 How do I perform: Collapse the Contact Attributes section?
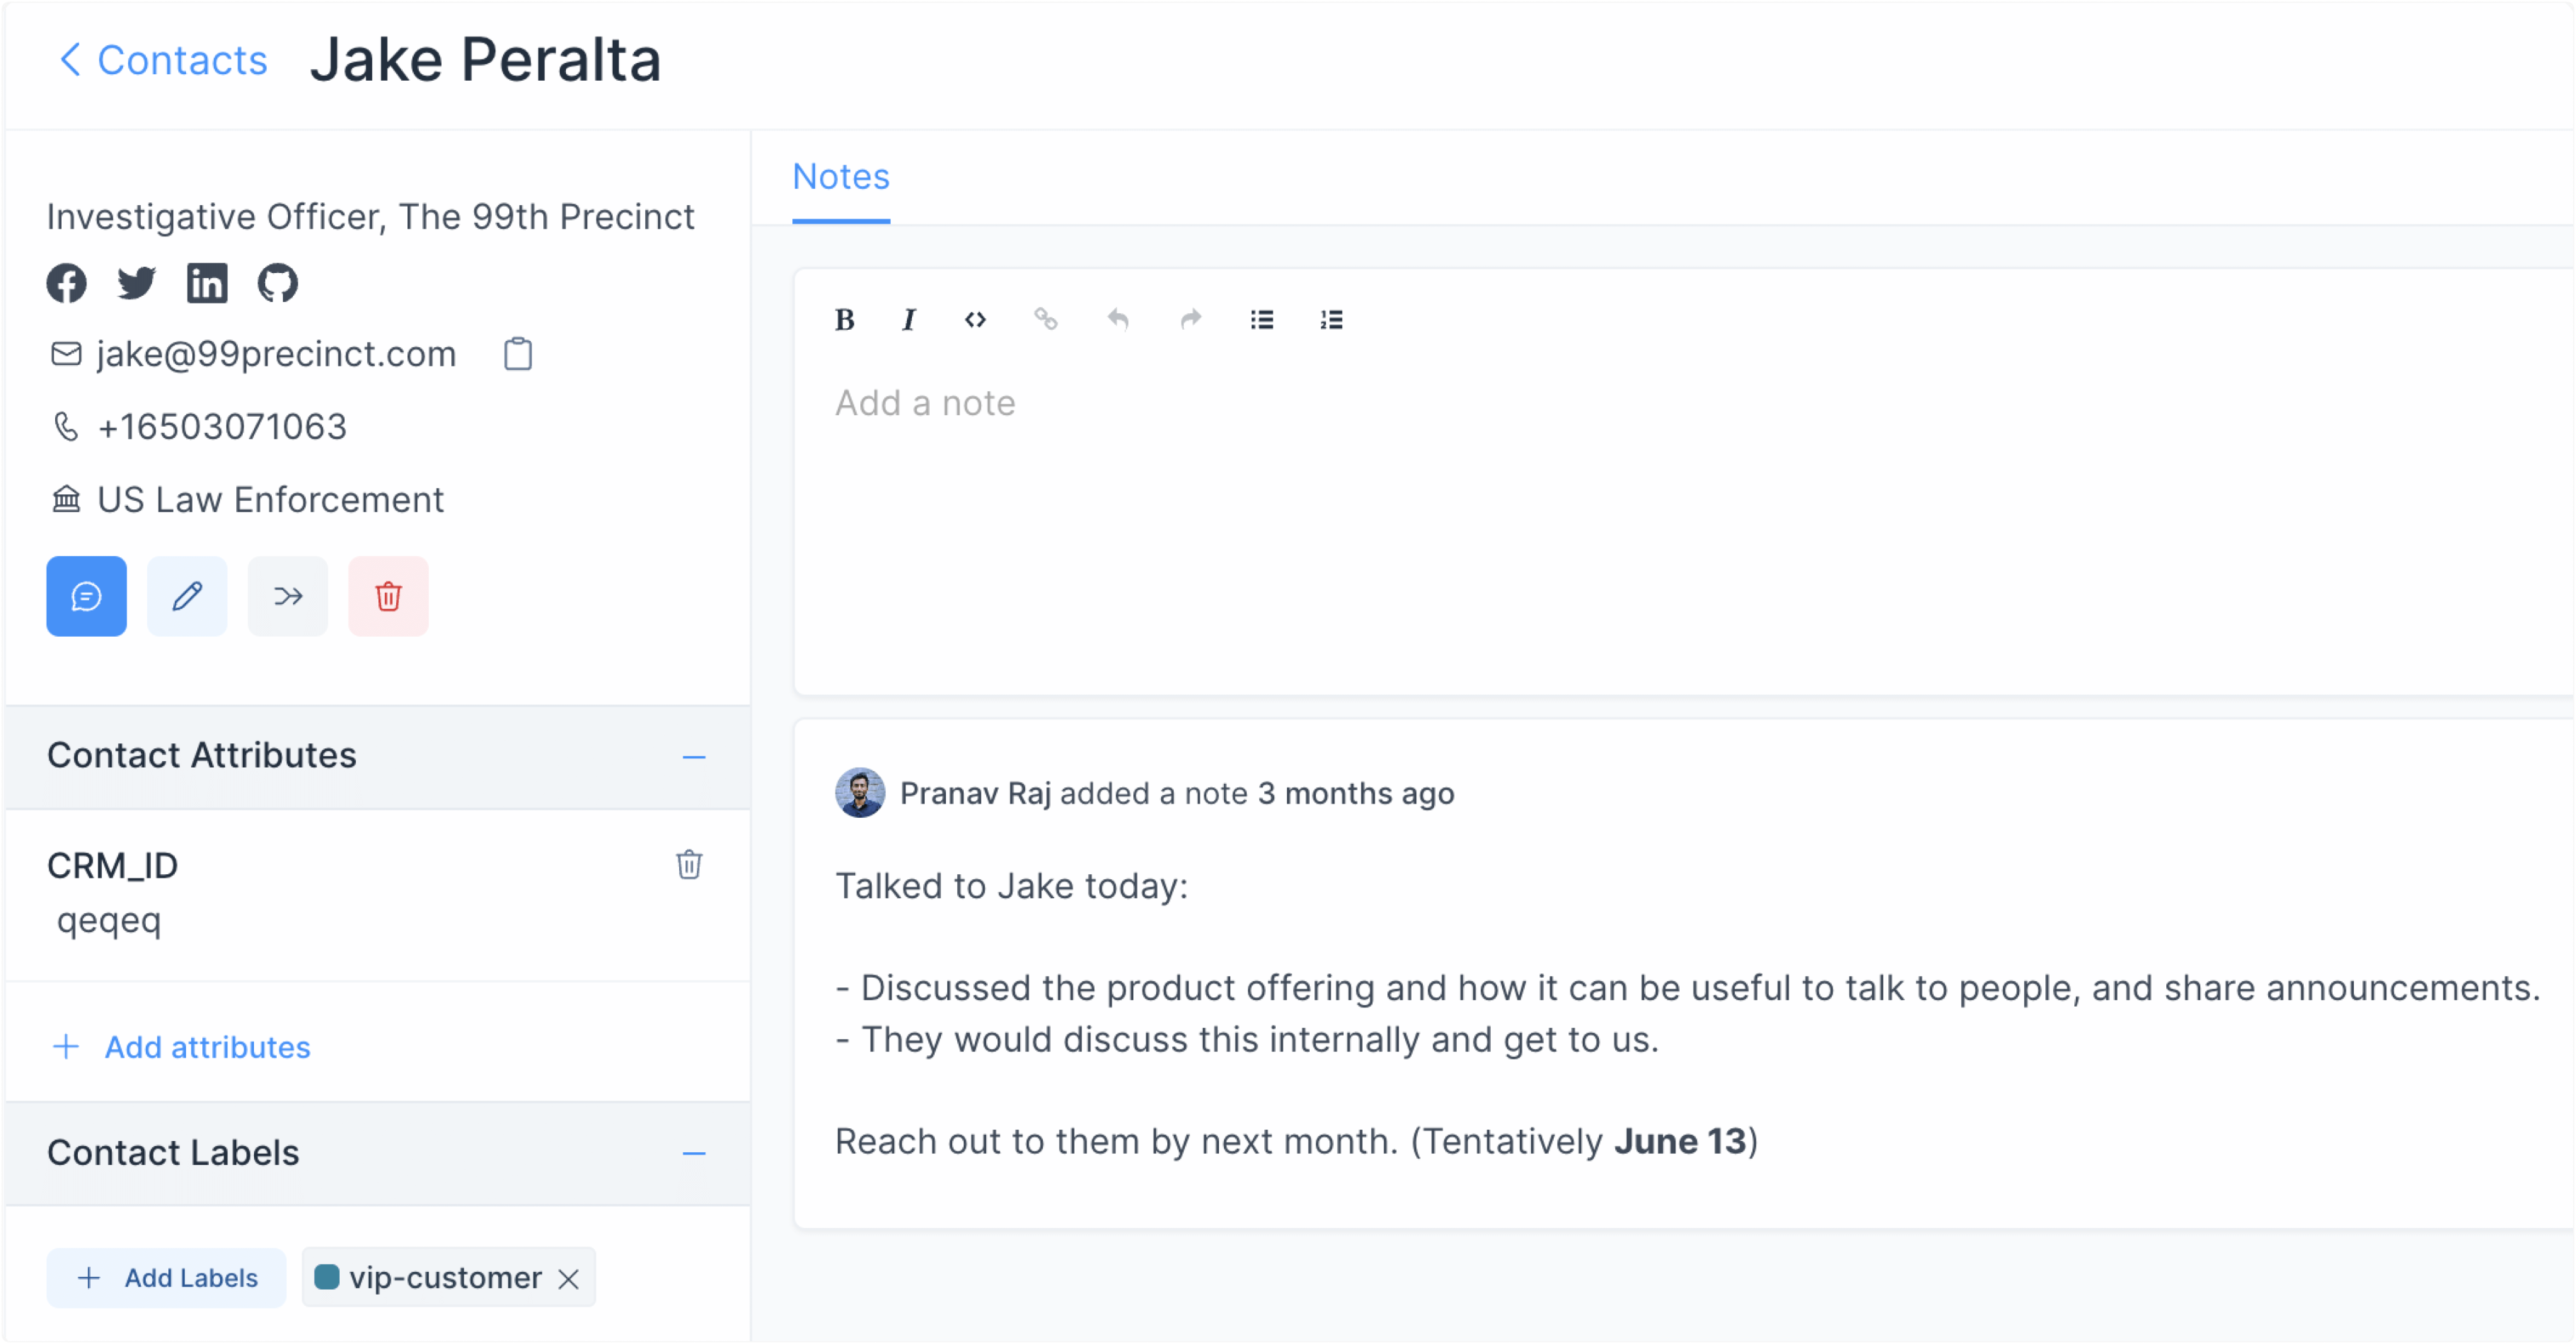[694, 757]
